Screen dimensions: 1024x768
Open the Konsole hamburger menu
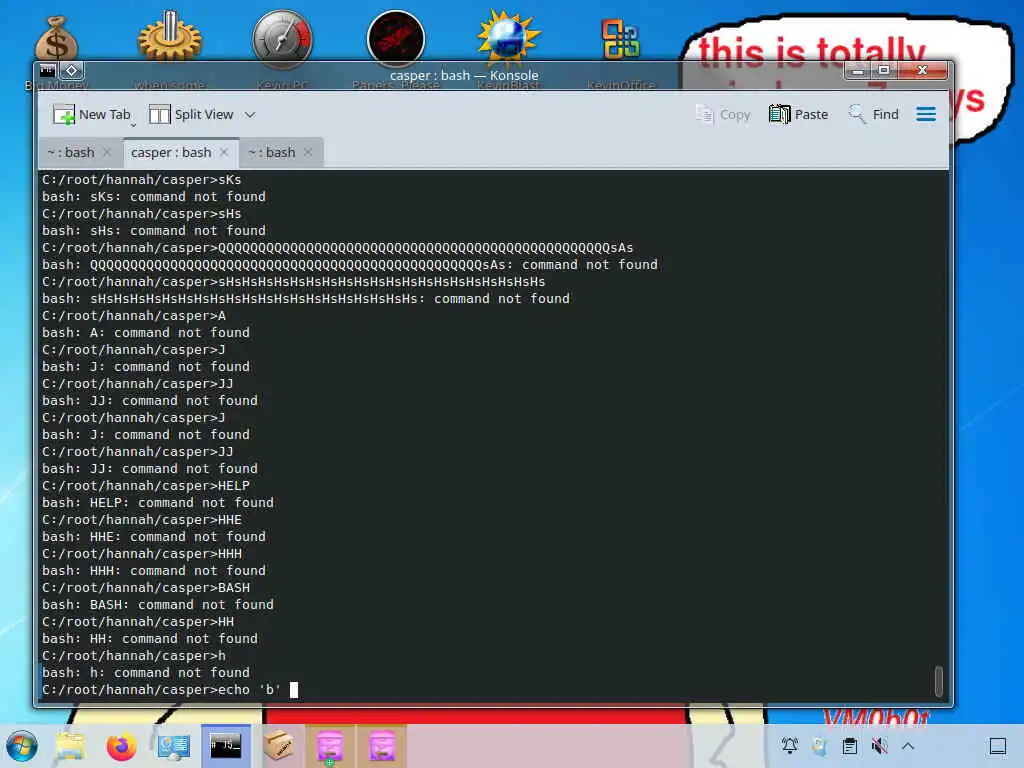point(926,114)
